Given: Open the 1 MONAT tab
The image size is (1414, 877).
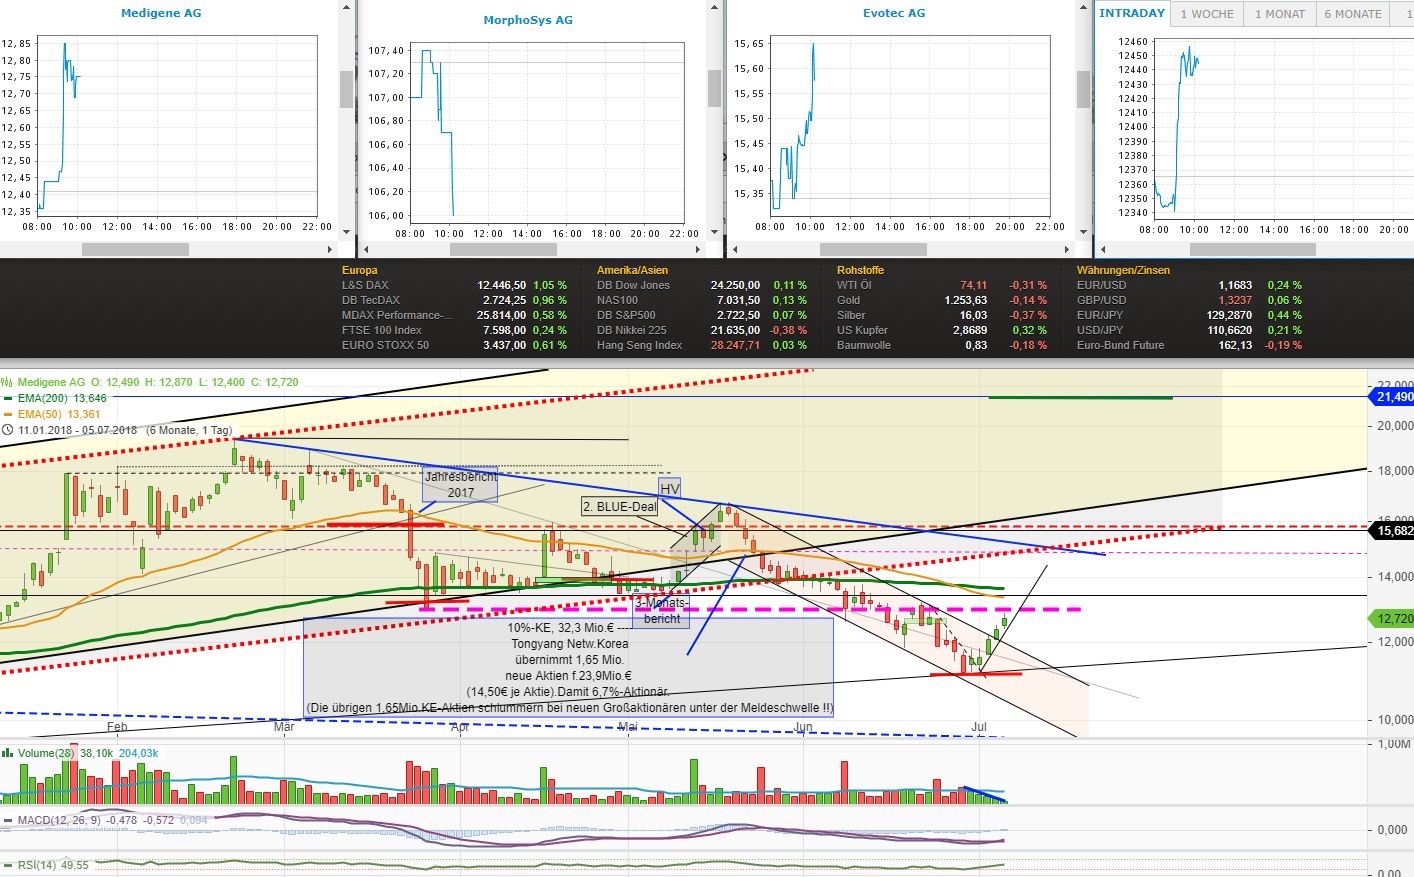Looking at the screenshot, I should click(x=1279, y=13).
